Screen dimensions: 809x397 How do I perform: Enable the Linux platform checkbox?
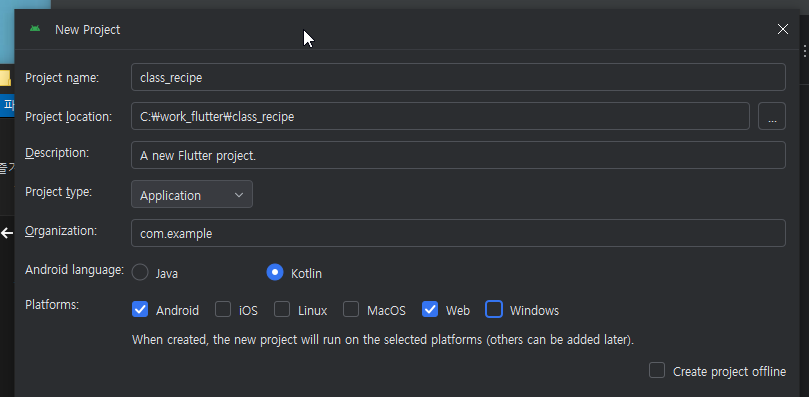pos(282,309)
